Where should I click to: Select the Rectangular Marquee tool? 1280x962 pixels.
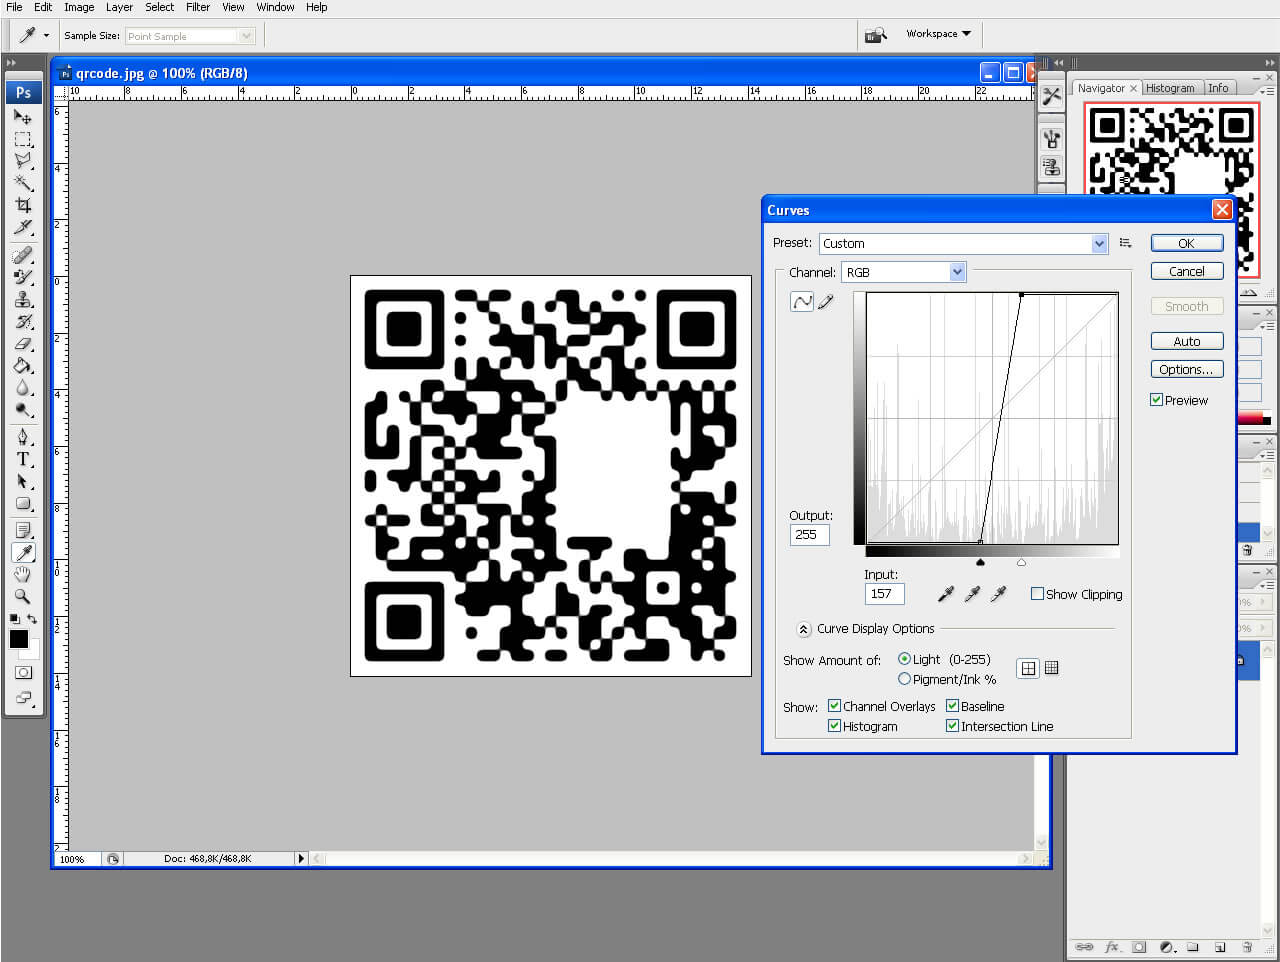point(23,139)
